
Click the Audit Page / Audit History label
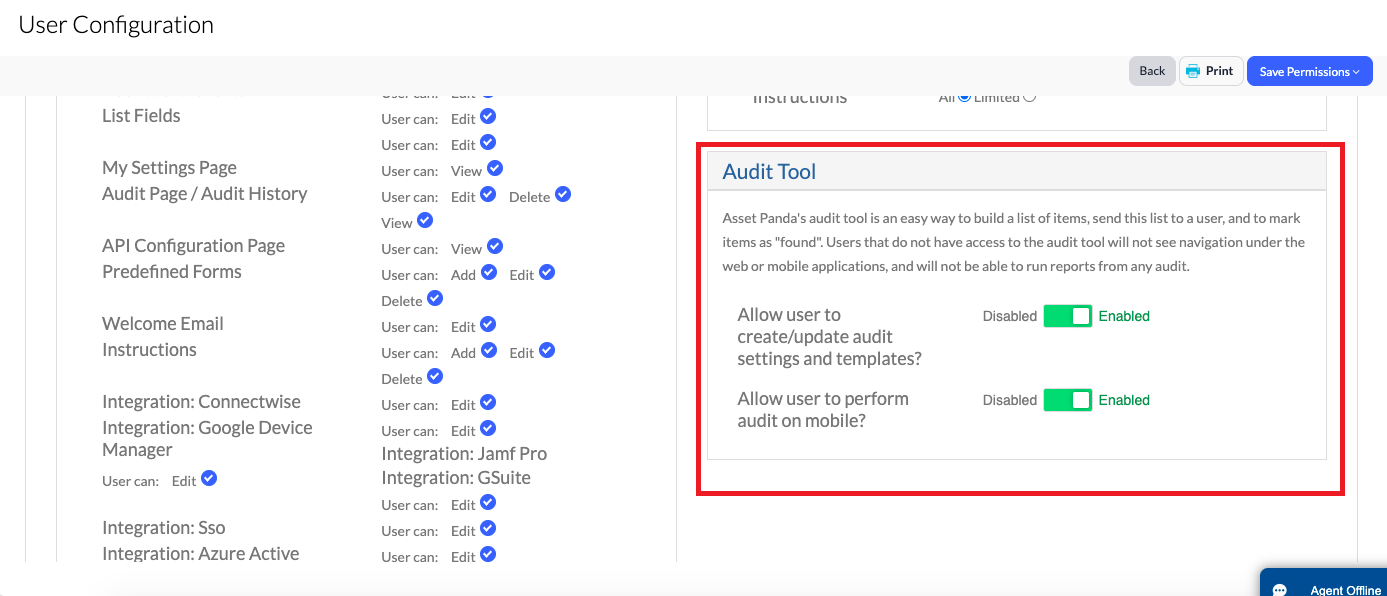(204, 194)
